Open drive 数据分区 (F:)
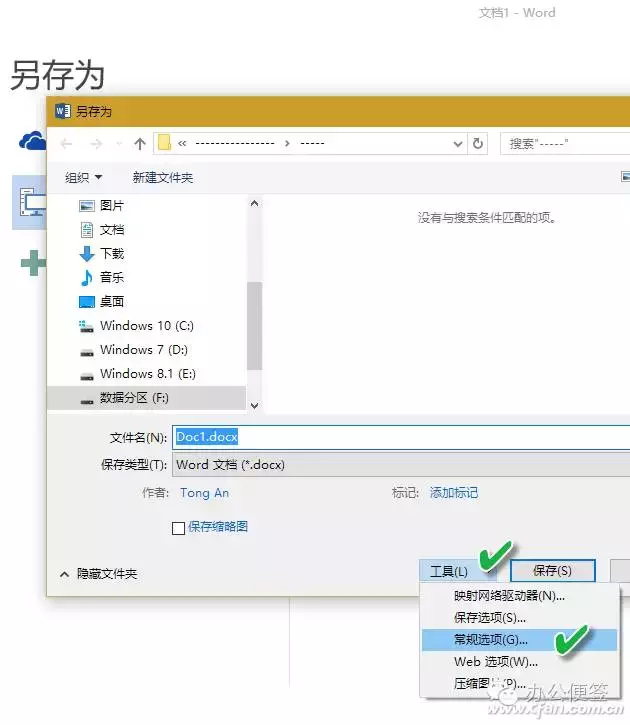This screenshot has height=725, width=630. 147,398
